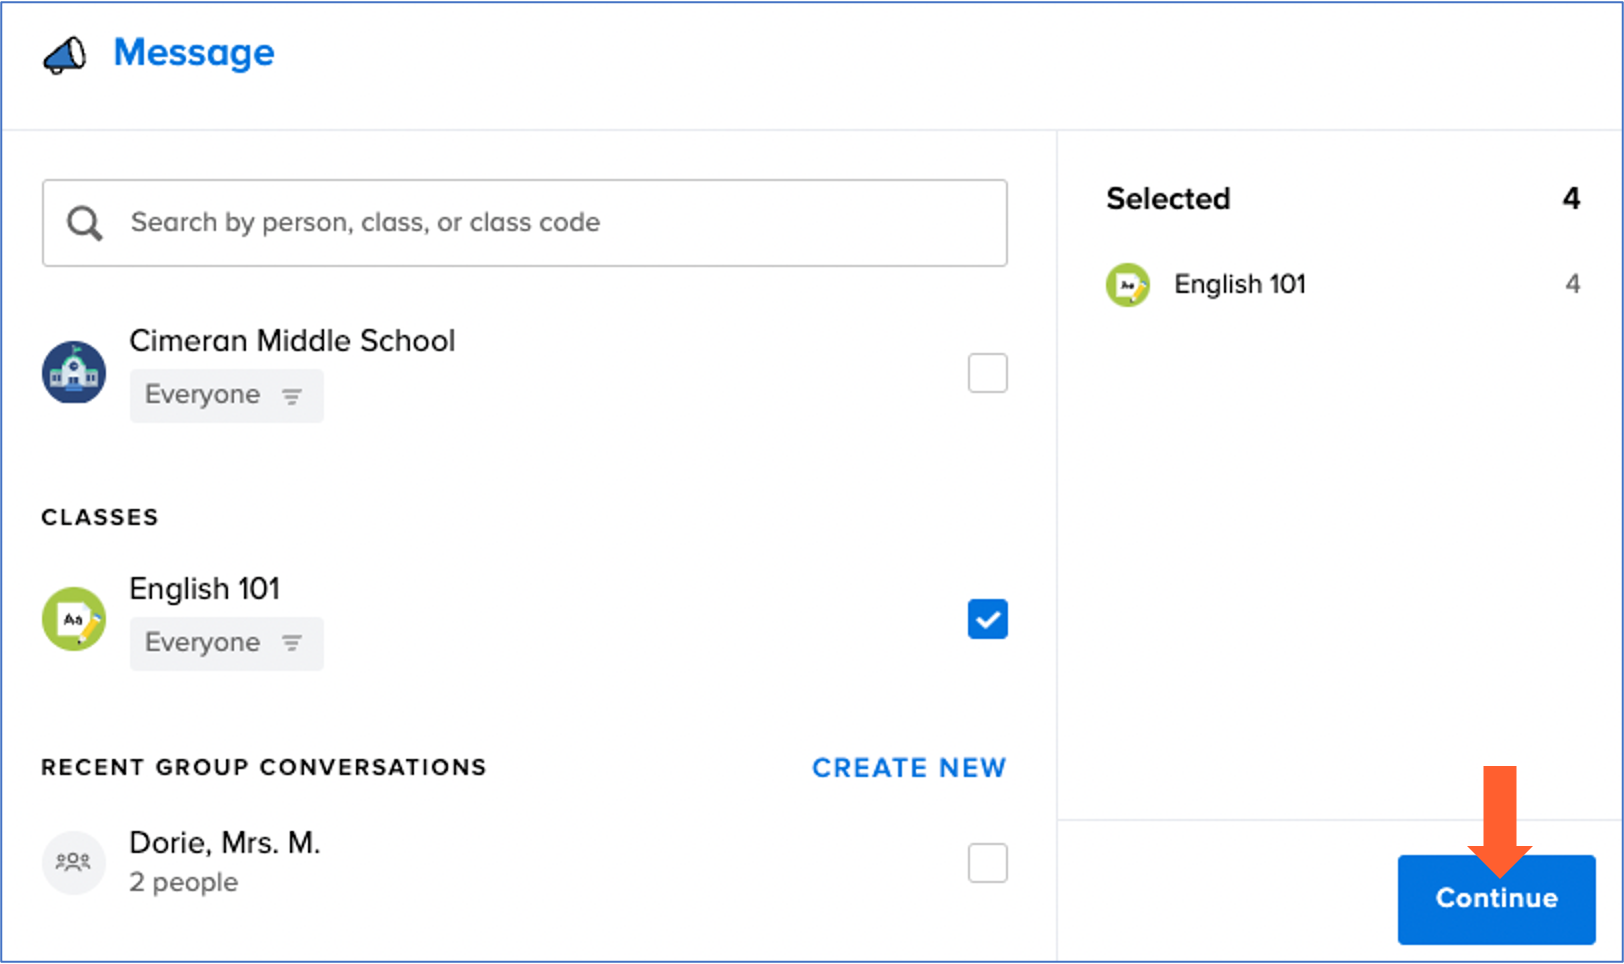Click the search magnifier icon
Screen dimensions: 1624x964
click(85, 223)
